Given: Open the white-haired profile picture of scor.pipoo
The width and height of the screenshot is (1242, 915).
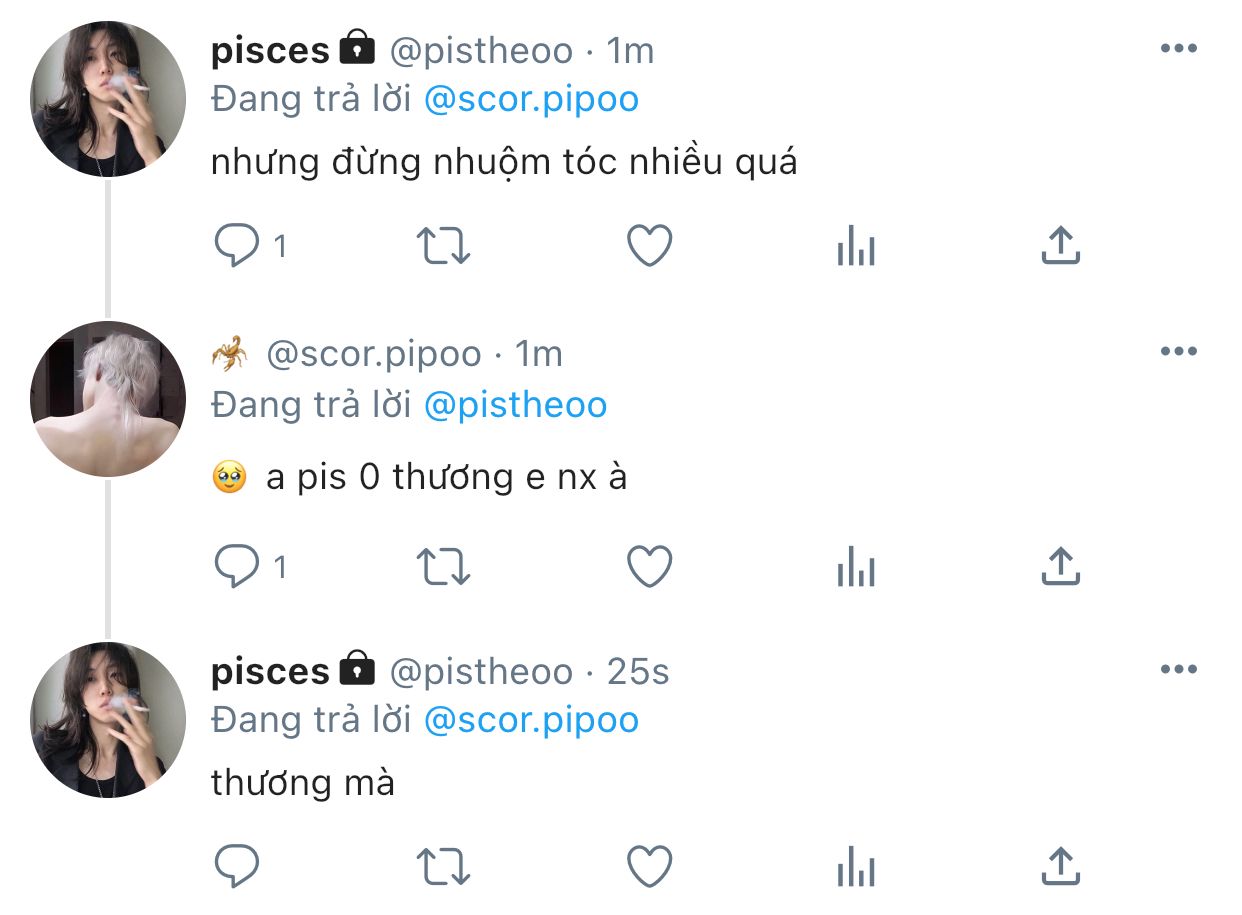Looking at the screenshot, I should [x=108, y=399].
